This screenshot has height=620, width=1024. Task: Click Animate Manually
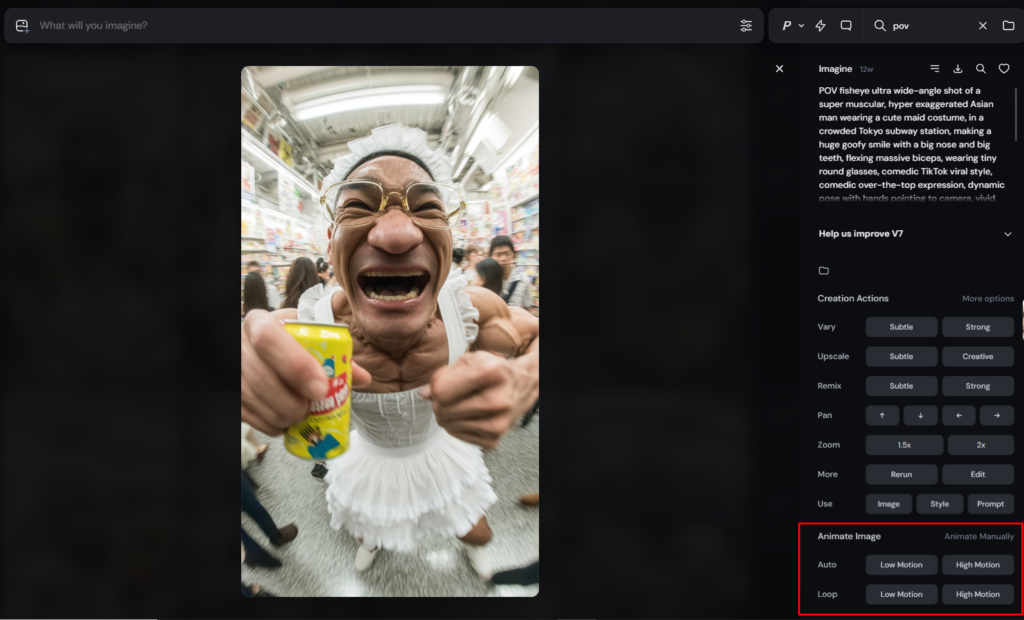pos(979,536)
